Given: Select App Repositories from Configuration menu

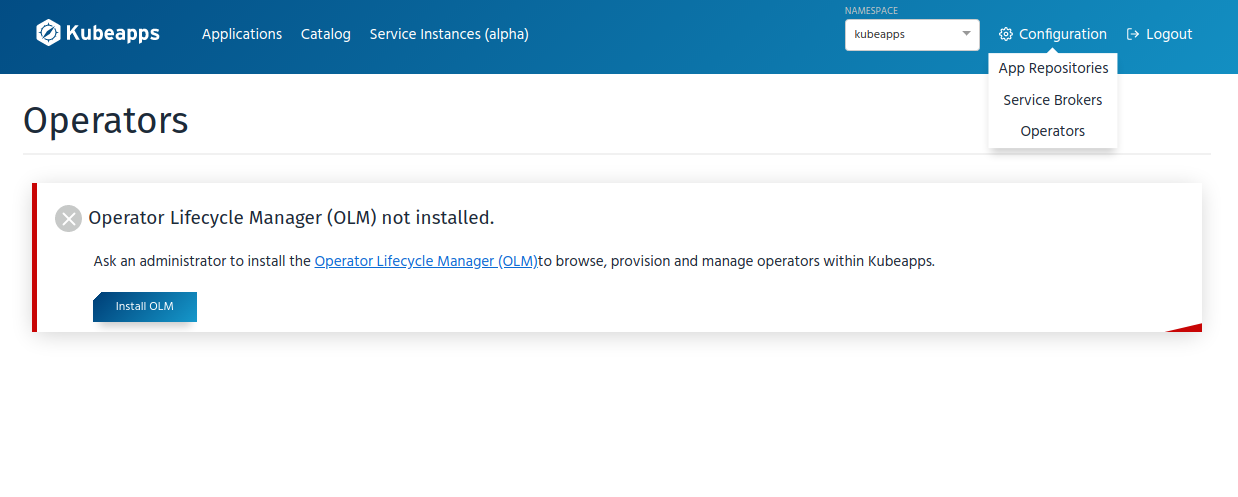Looking at the screenshot, I should pos(1053,68).
